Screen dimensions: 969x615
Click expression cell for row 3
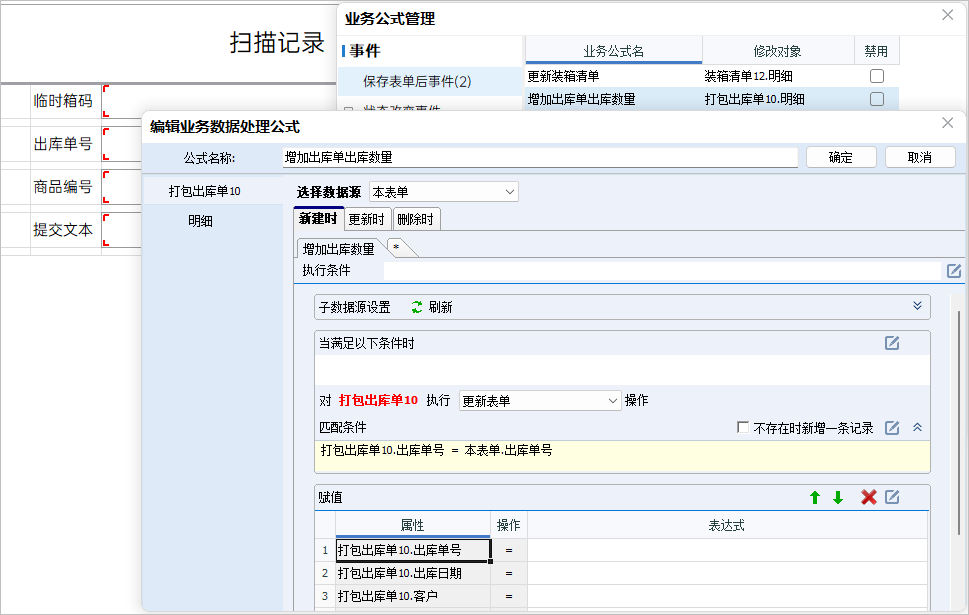point(727,596)
